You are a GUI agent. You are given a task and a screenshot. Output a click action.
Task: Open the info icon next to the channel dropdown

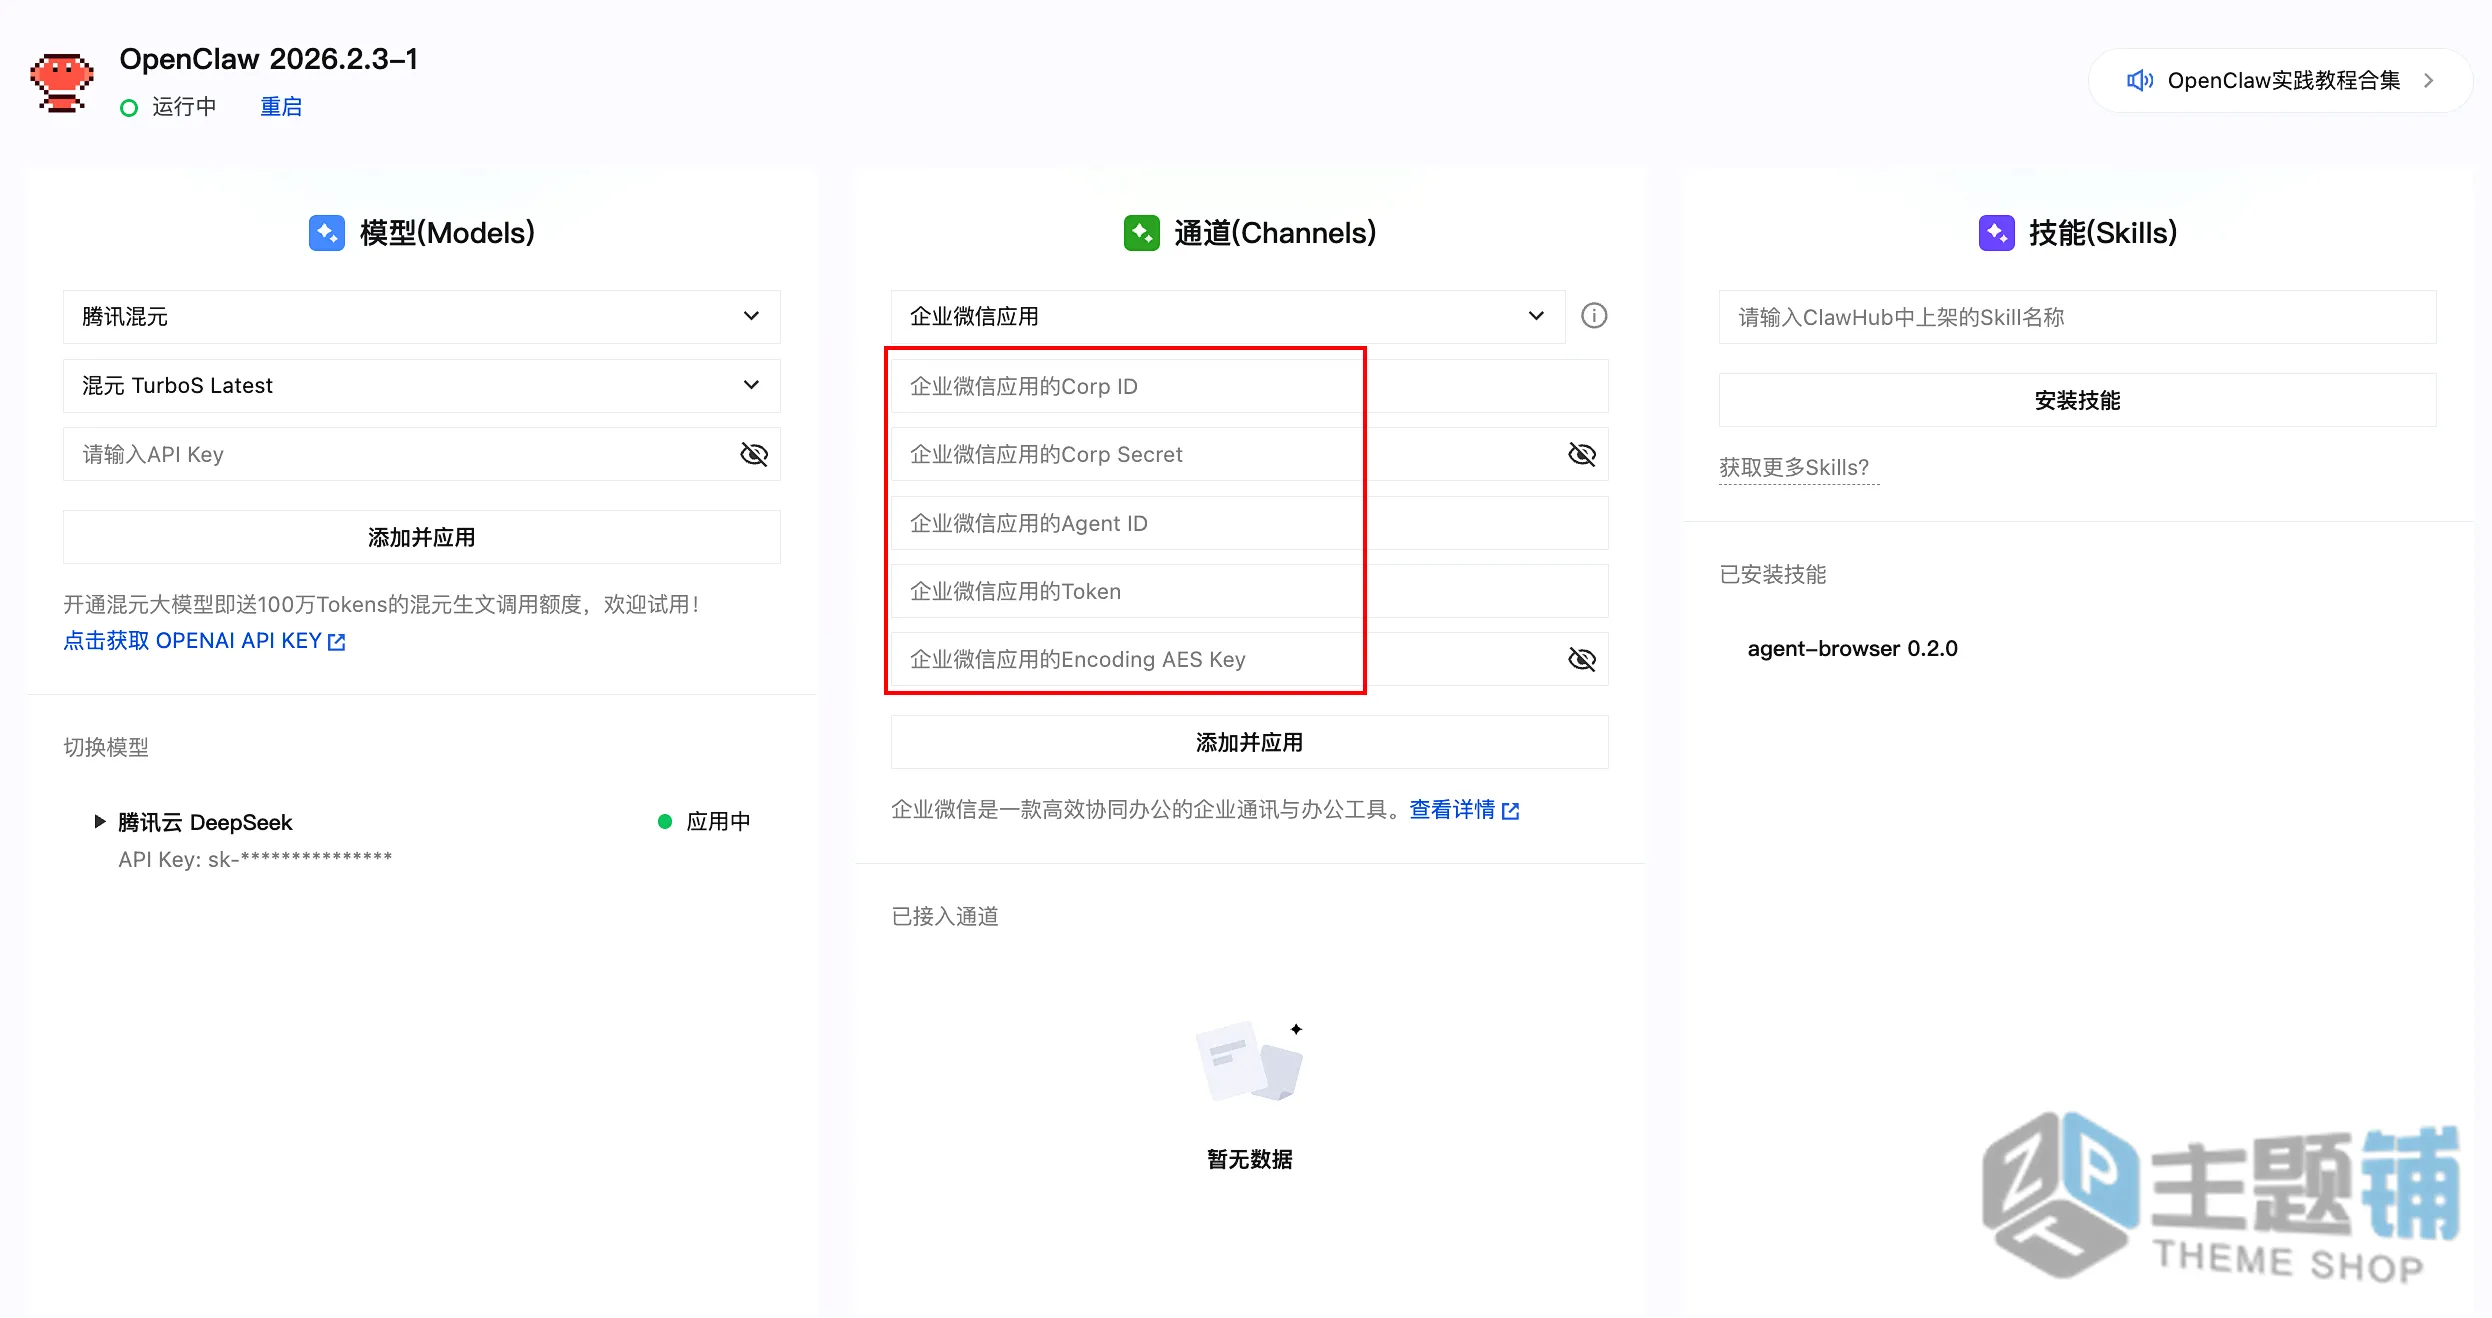[x=1594, y=316]
